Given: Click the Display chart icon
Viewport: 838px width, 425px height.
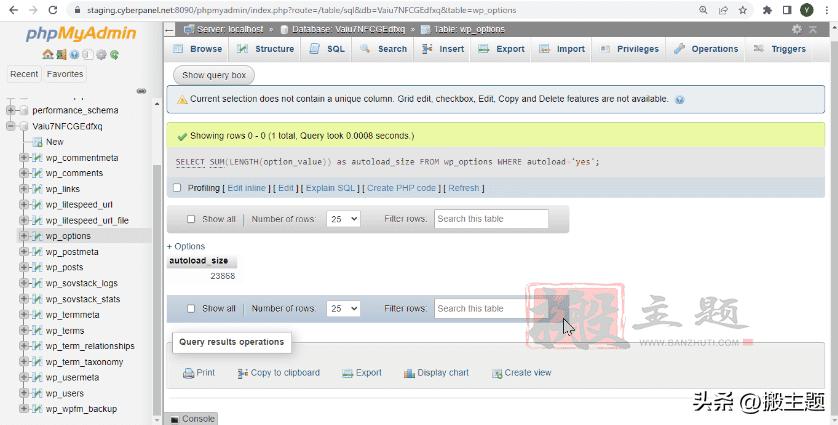Looking at the screenshot, I should tap(409, 373).
